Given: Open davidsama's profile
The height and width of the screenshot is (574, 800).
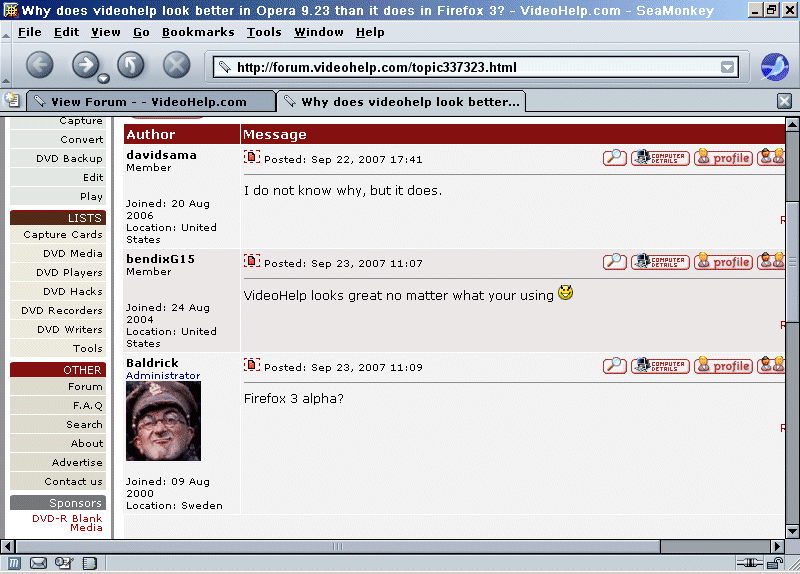Looking at the screenshot, I should click(x=723, y=158).
